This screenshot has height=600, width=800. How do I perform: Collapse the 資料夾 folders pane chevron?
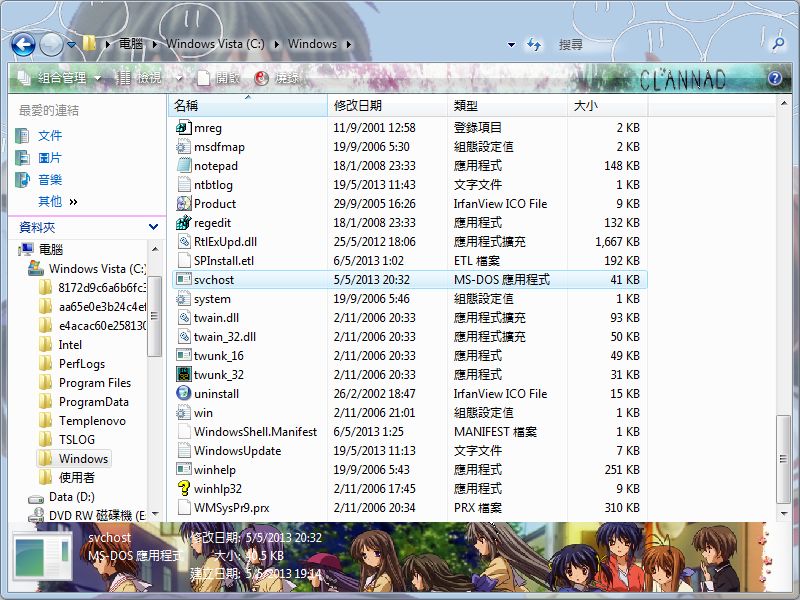point(153,227)
